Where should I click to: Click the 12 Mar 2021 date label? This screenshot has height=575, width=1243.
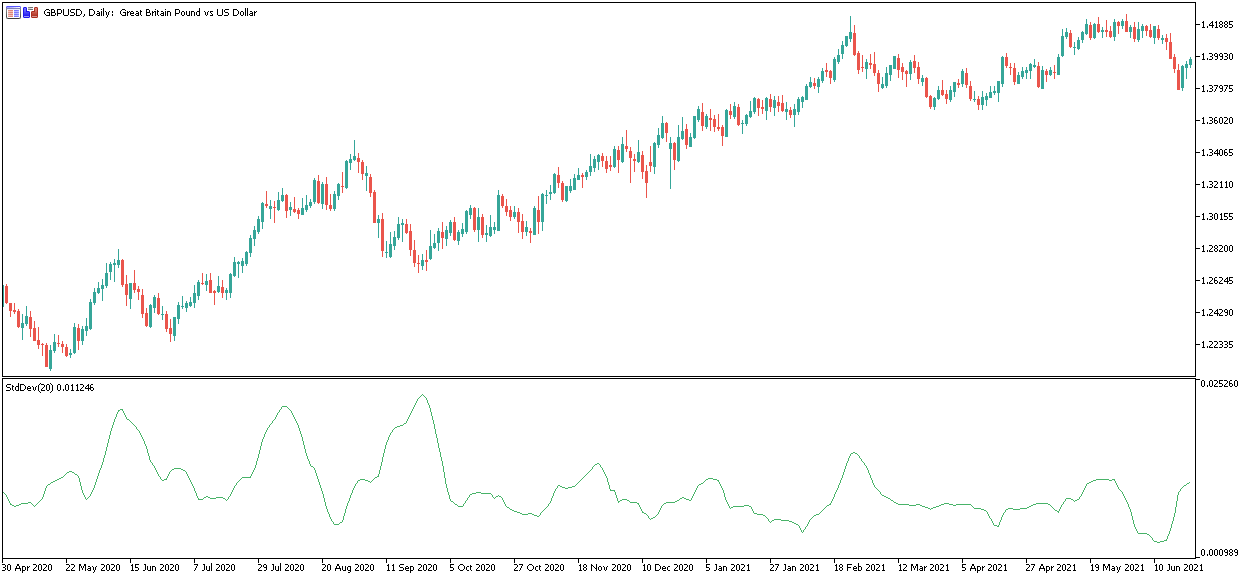(924, 567)
